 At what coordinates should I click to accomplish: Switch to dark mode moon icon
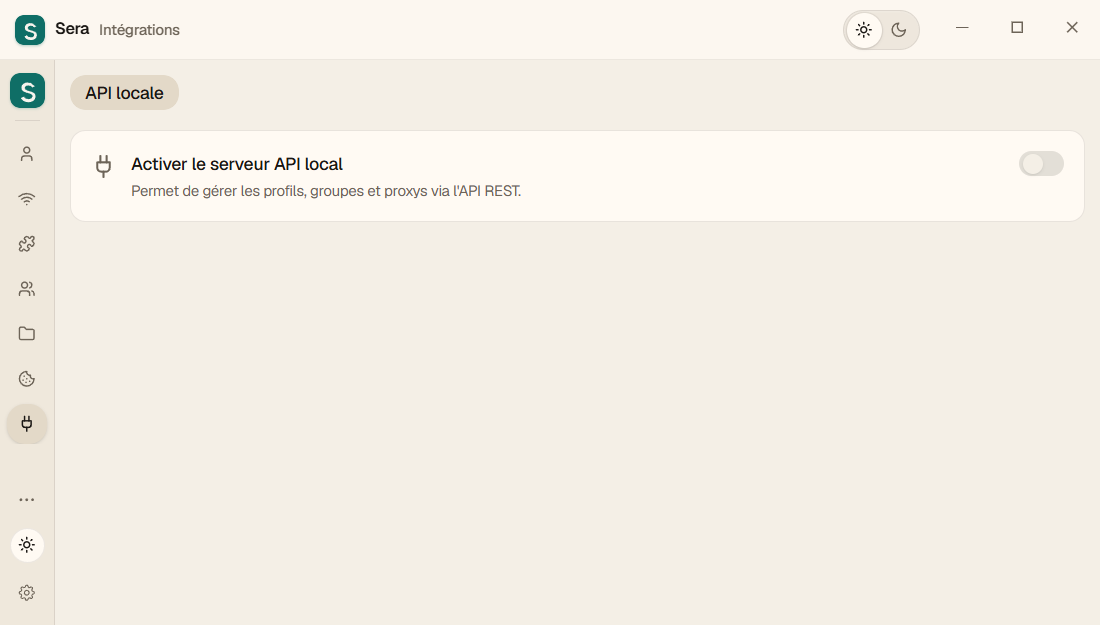tap(899, 30)
